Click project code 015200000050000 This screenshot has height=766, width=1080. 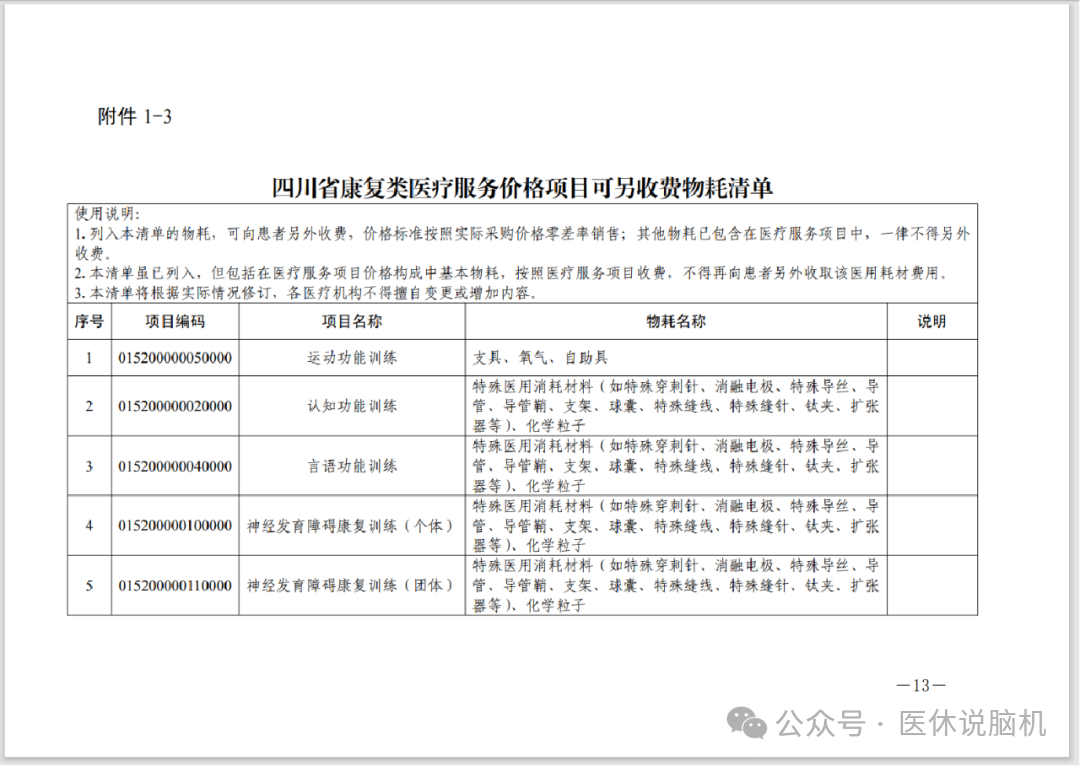coord(175,358)
